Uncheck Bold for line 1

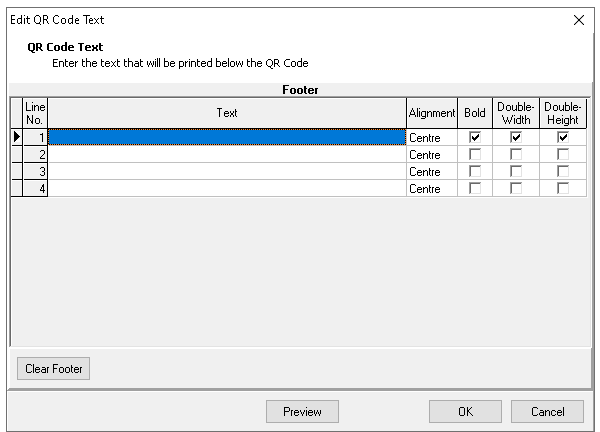(475, 137)
